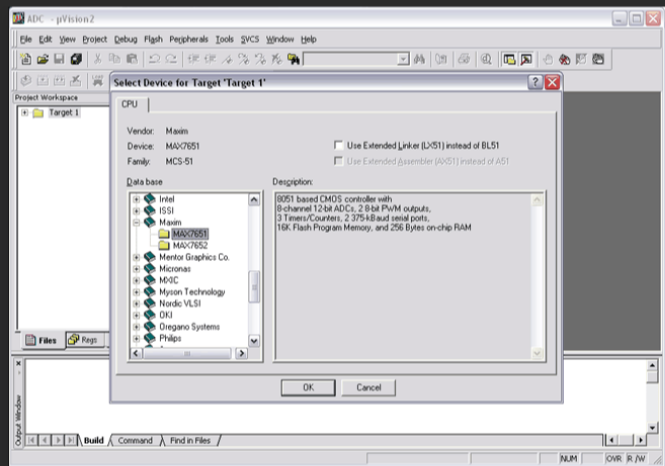Click the dialog help question mark button

(535, 82)
